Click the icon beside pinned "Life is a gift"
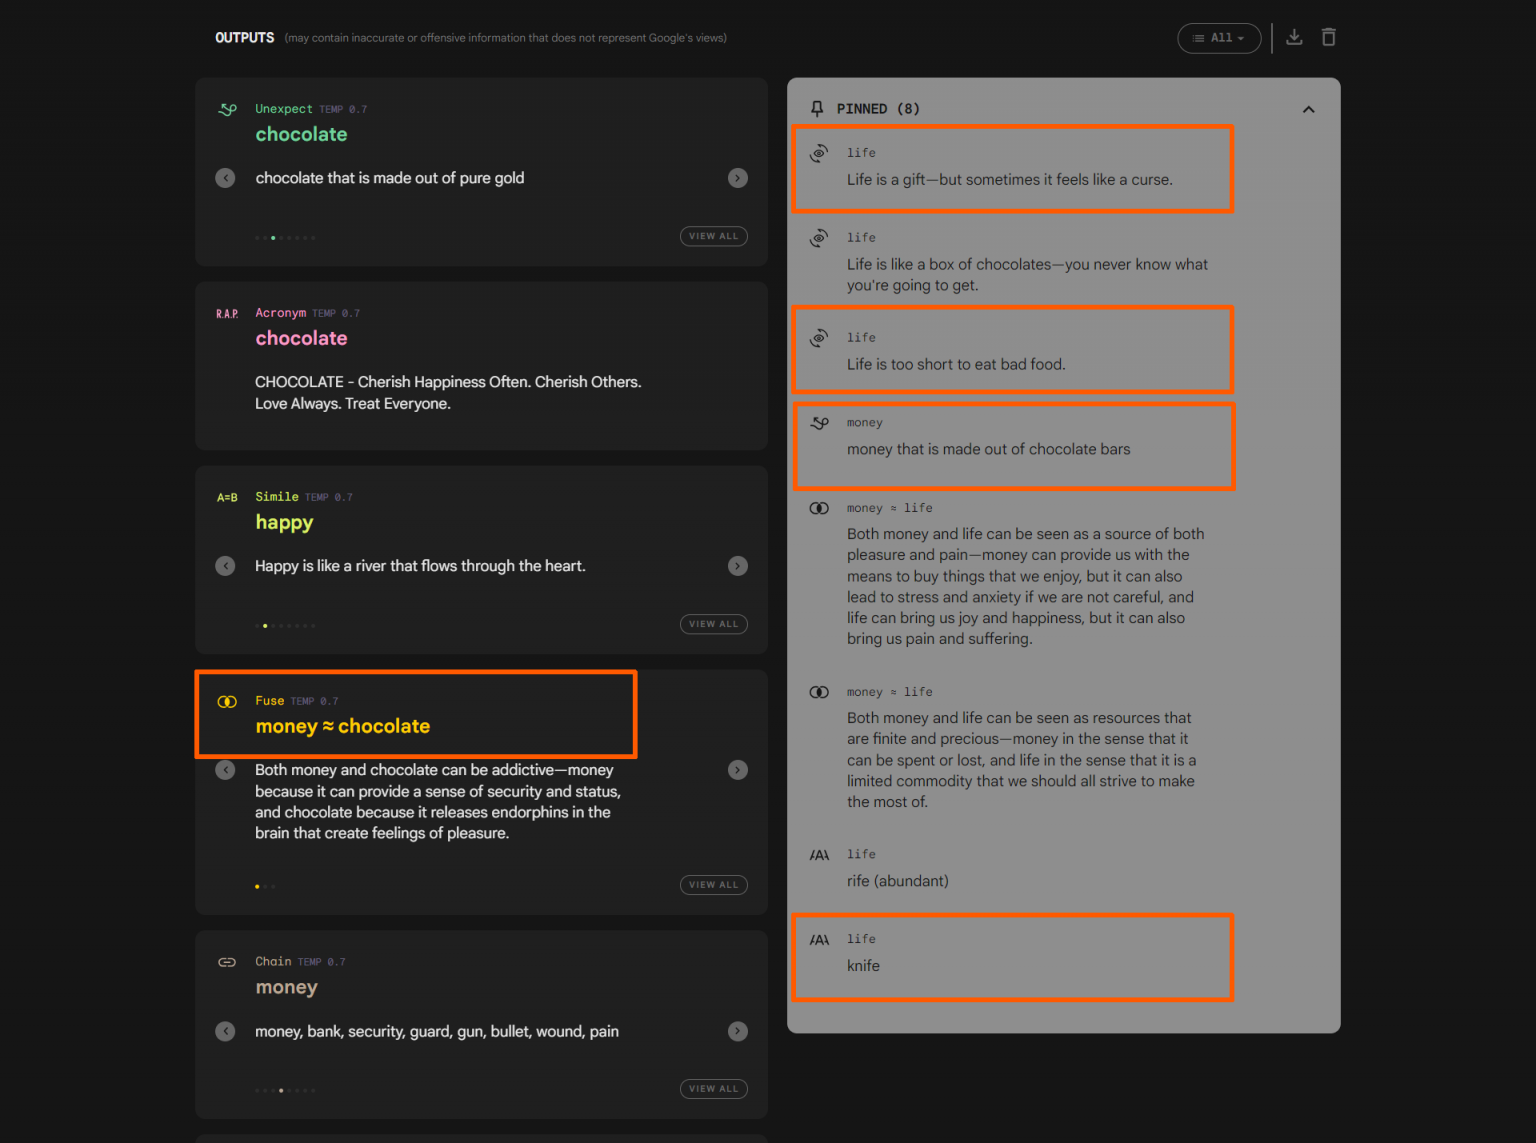This screenshot has width=1536, height=1143. click(819, 153)
